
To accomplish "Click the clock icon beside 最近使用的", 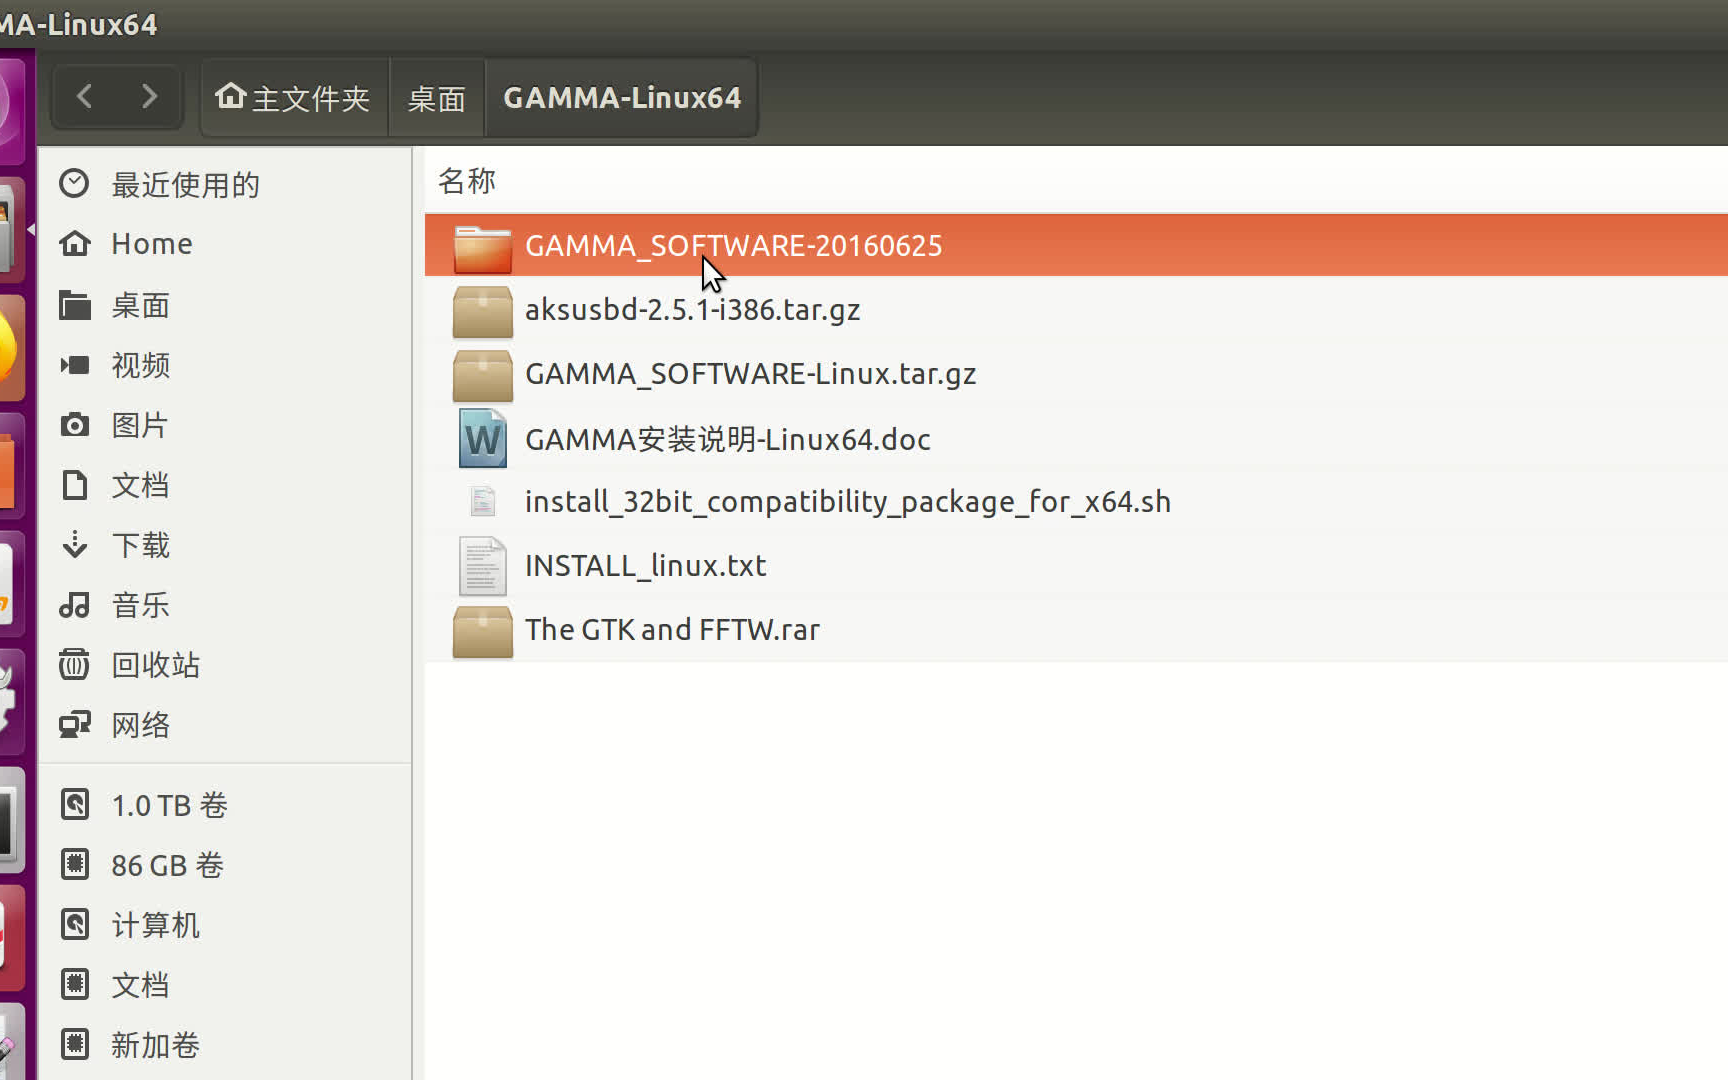I will pyautogui.click(x=74, y=183).
